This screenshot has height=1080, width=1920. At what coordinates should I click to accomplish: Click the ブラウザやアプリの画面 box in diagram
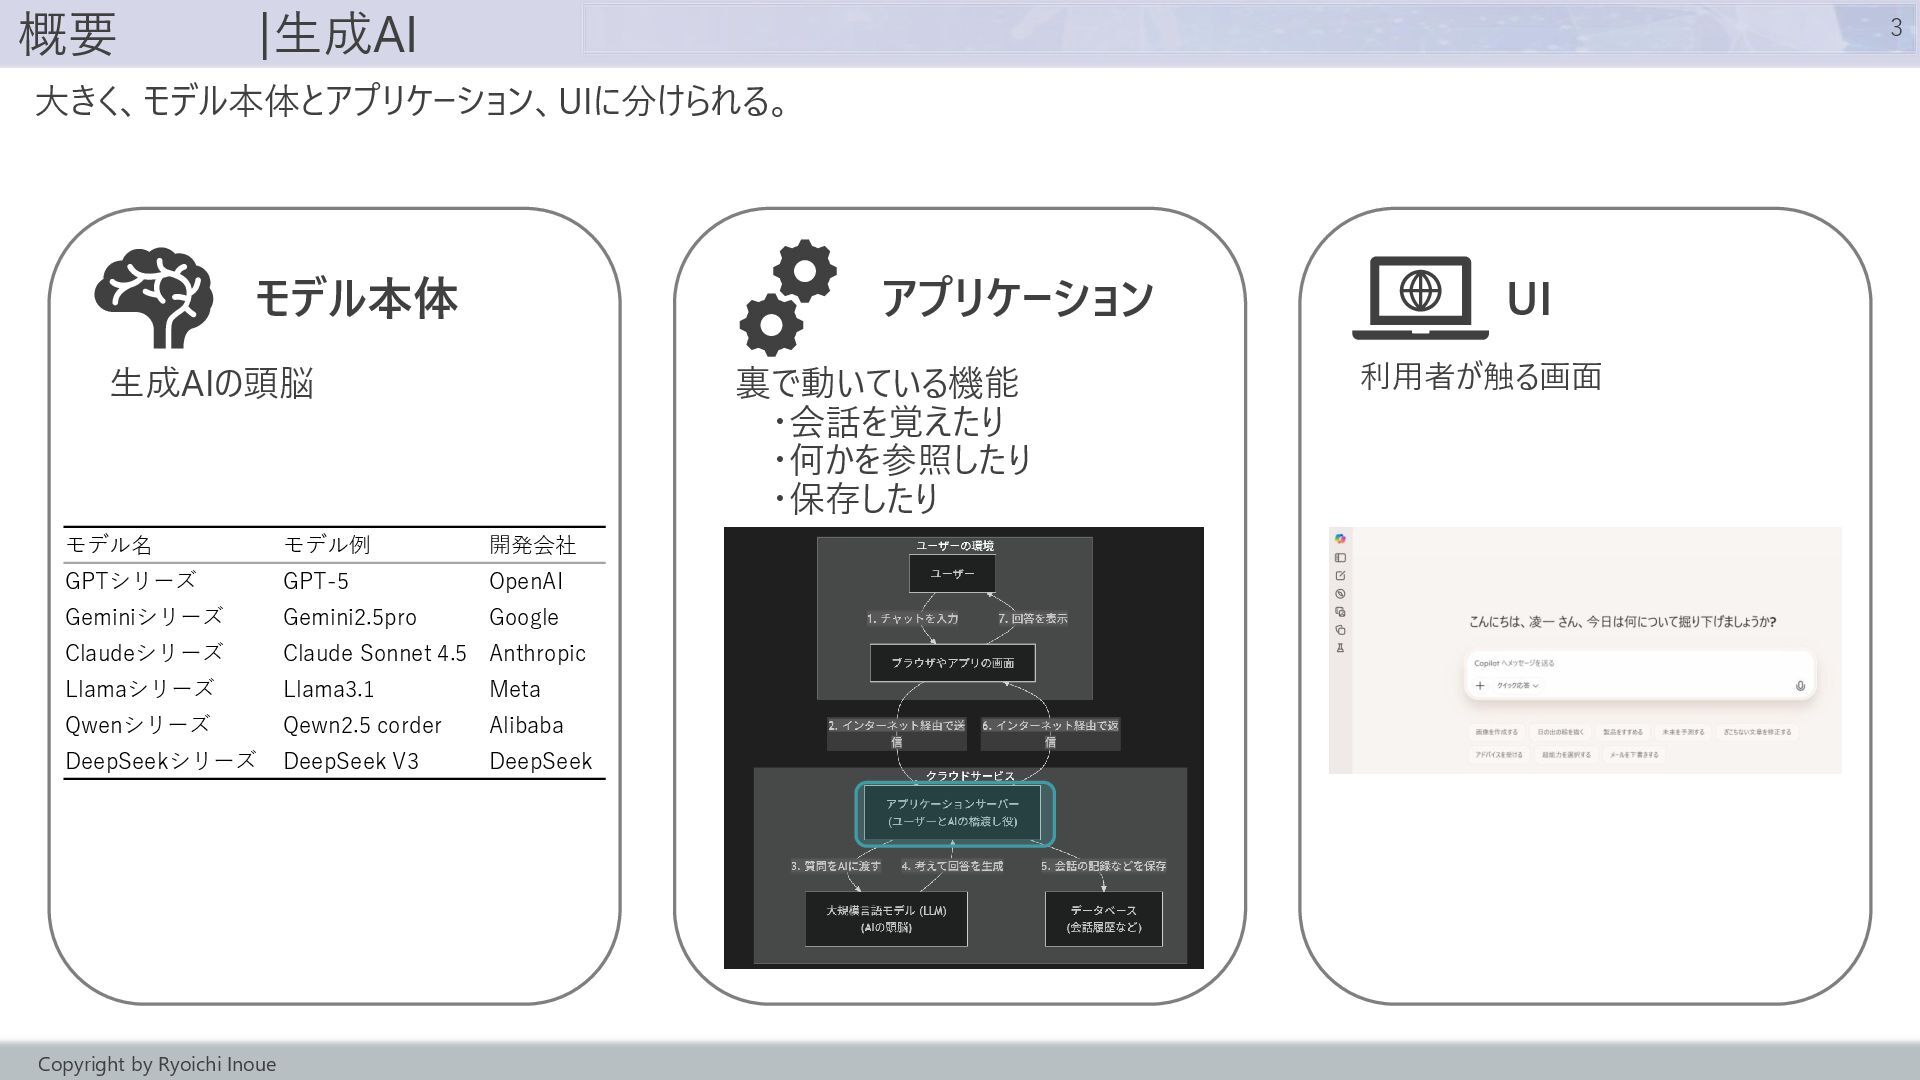952,663
